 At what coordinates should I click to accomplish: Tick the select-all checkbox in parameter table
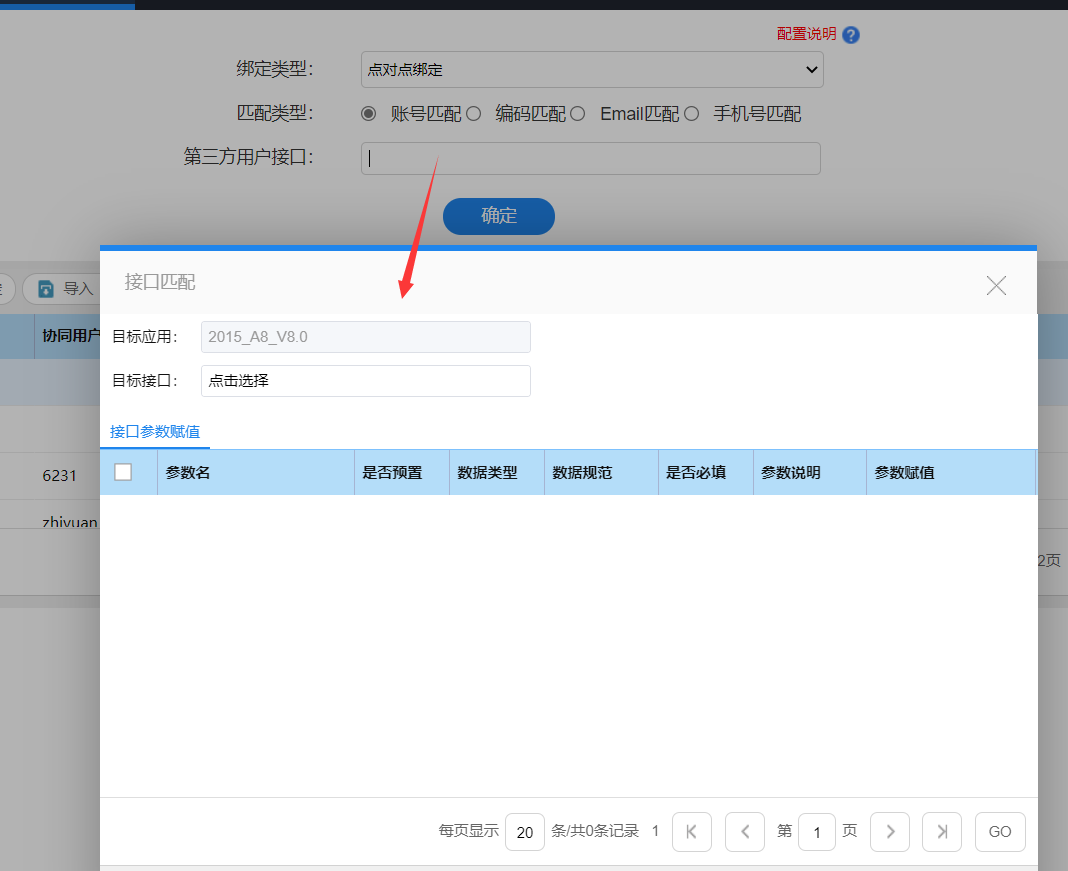[x=123, y=472]
